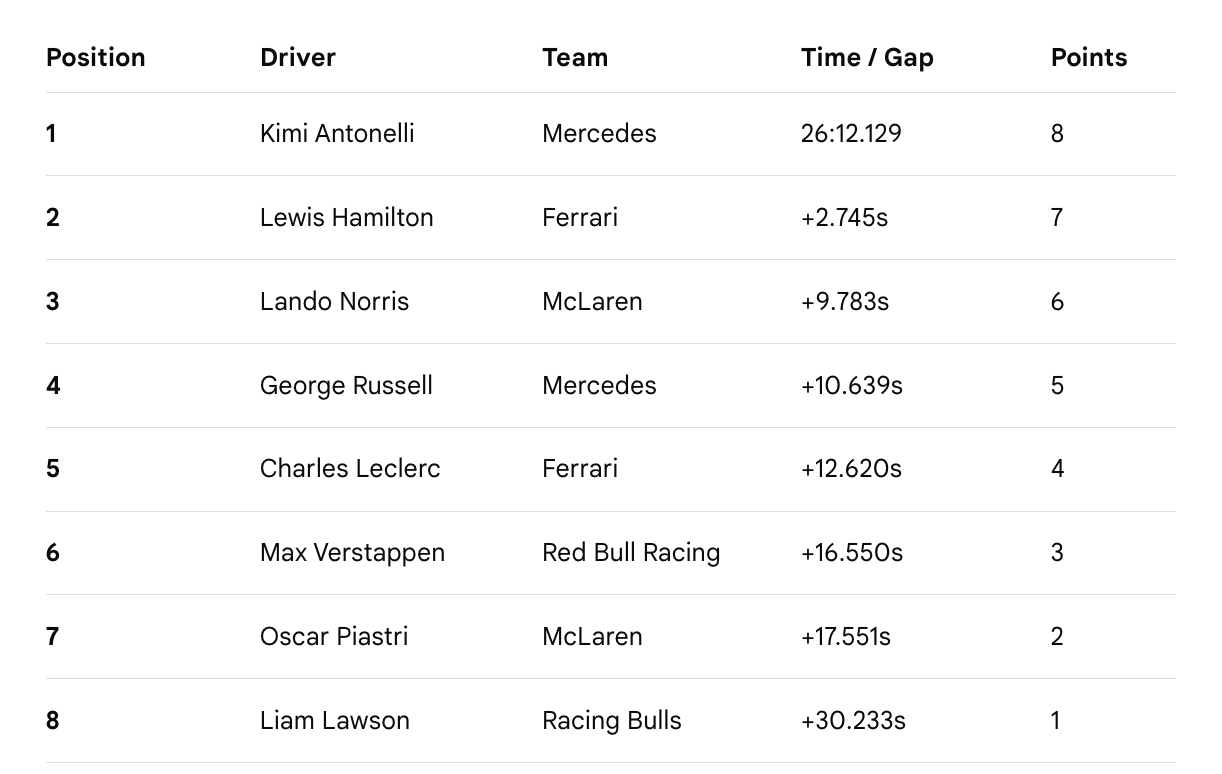Click the Driver column header
This screenshot has height=774, width=1222.
coord(298,57)
